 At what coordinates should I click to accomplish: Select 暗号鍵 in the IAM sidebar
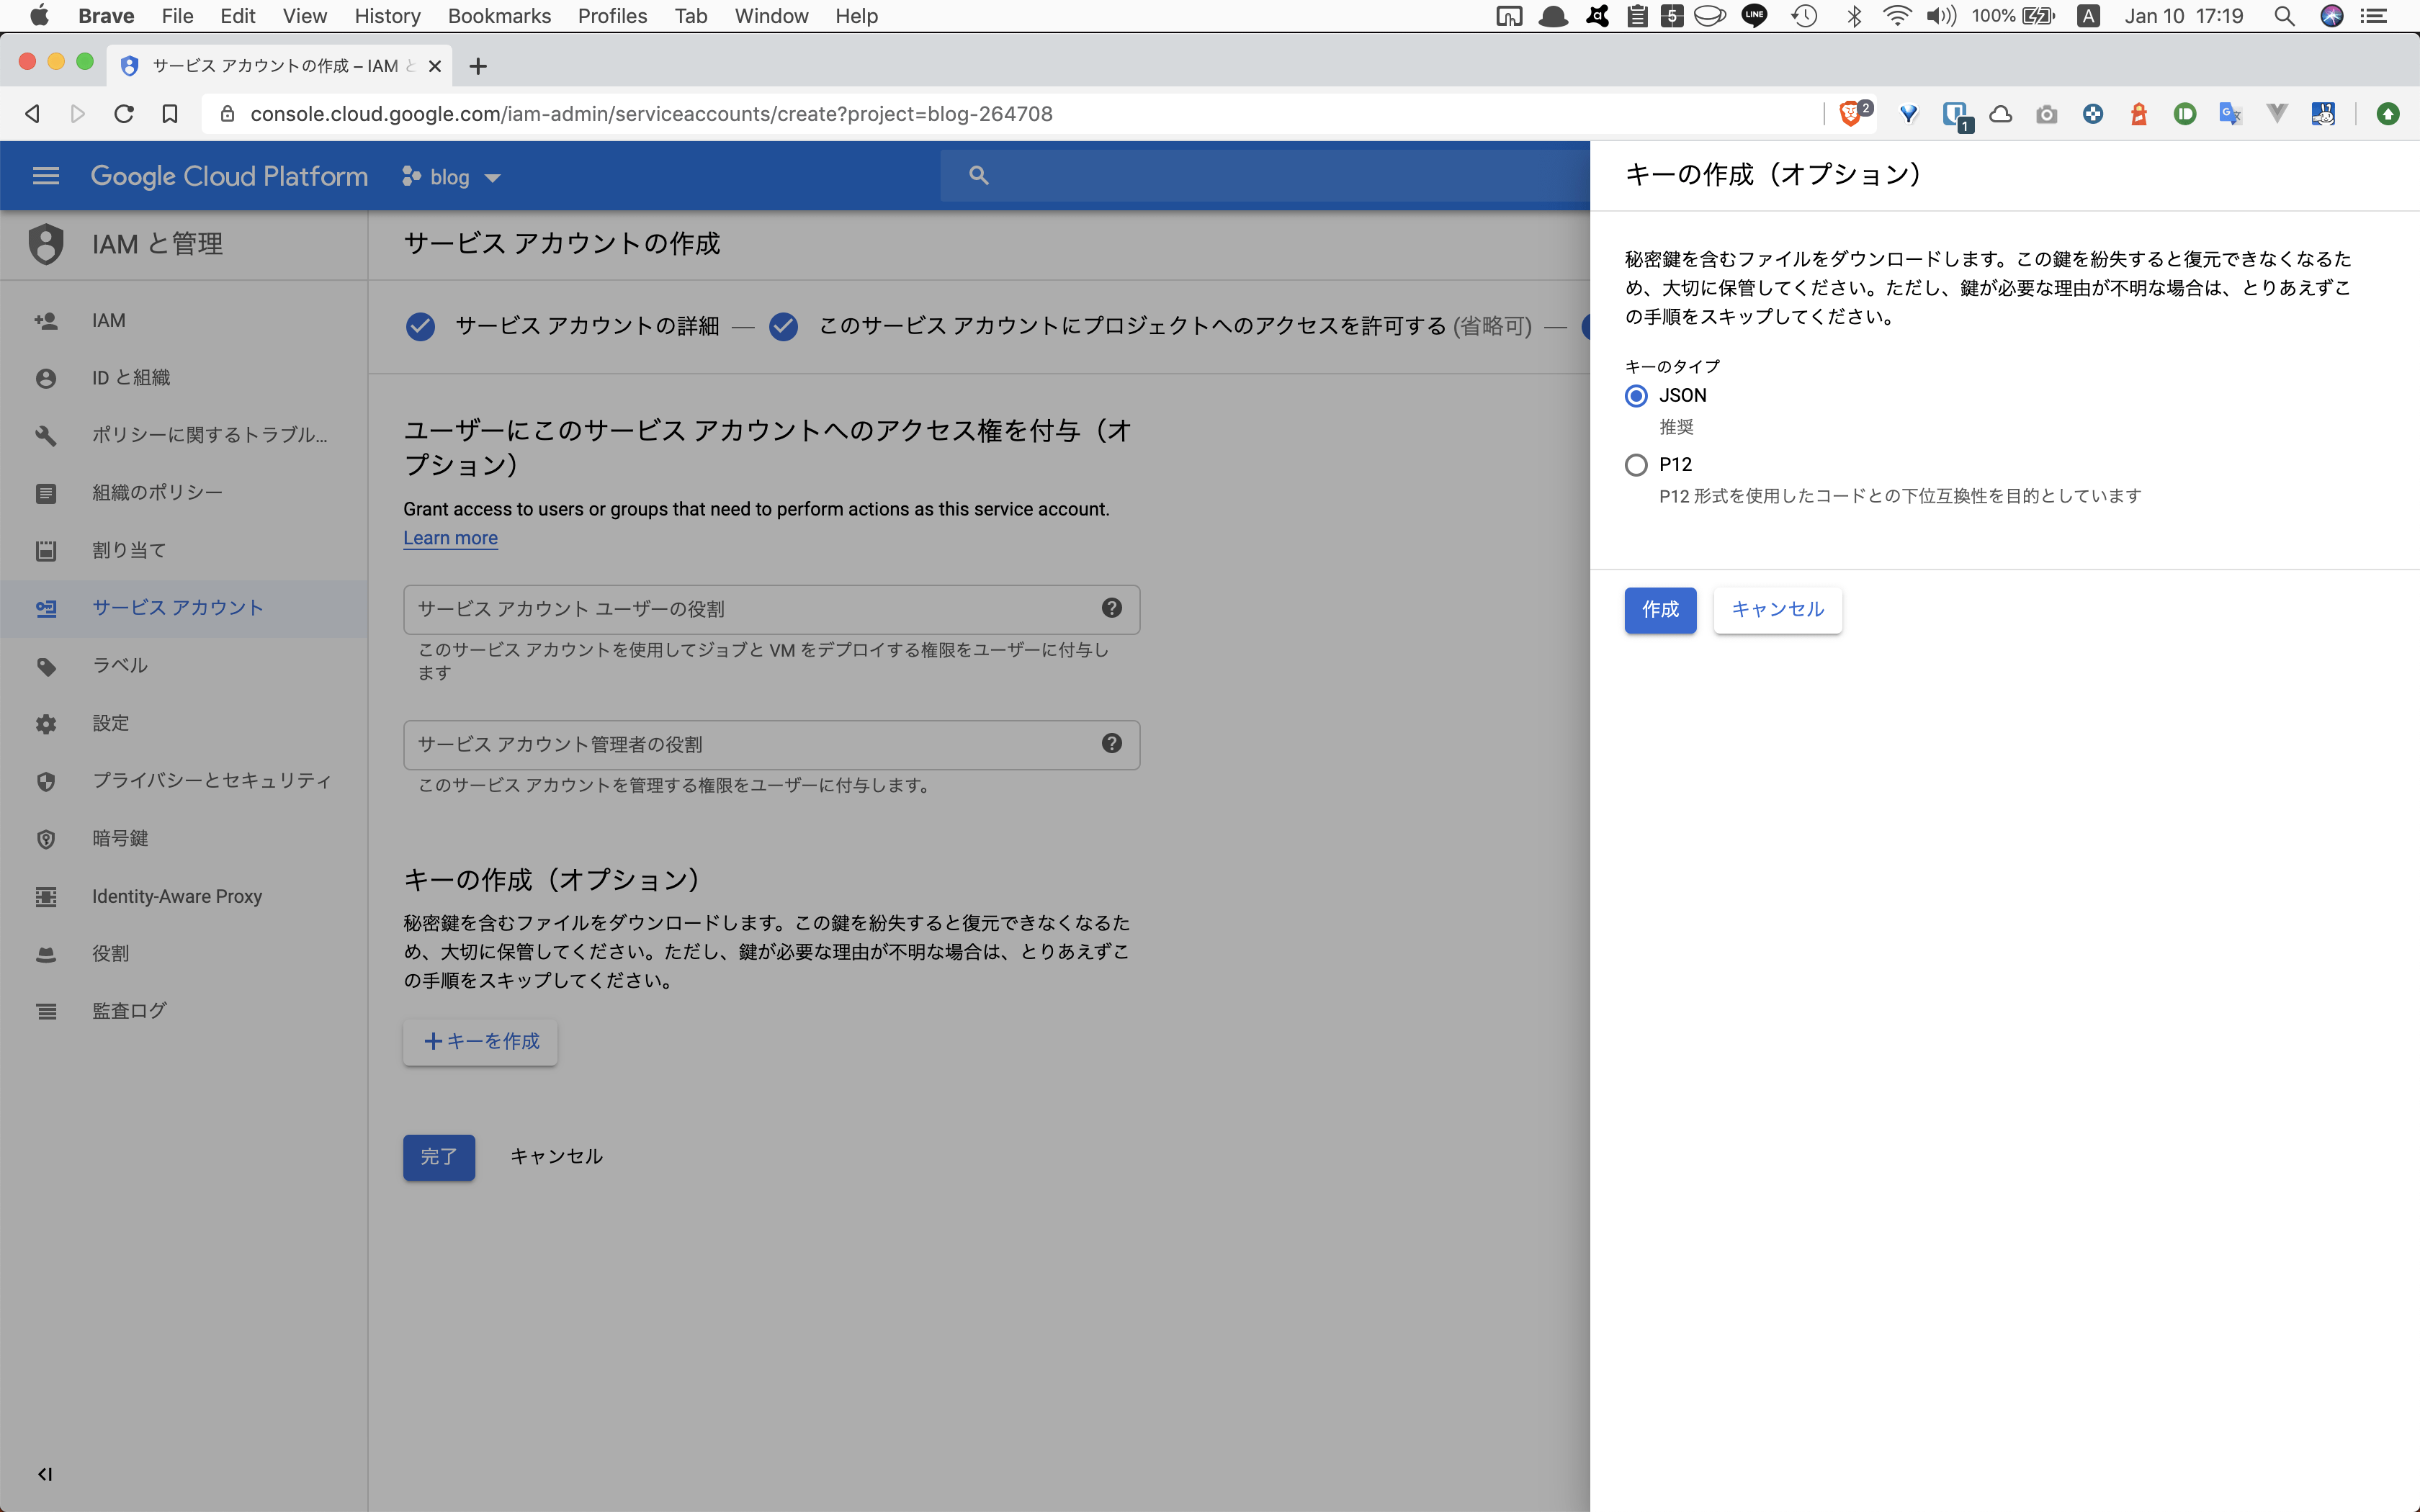[120, 838]
